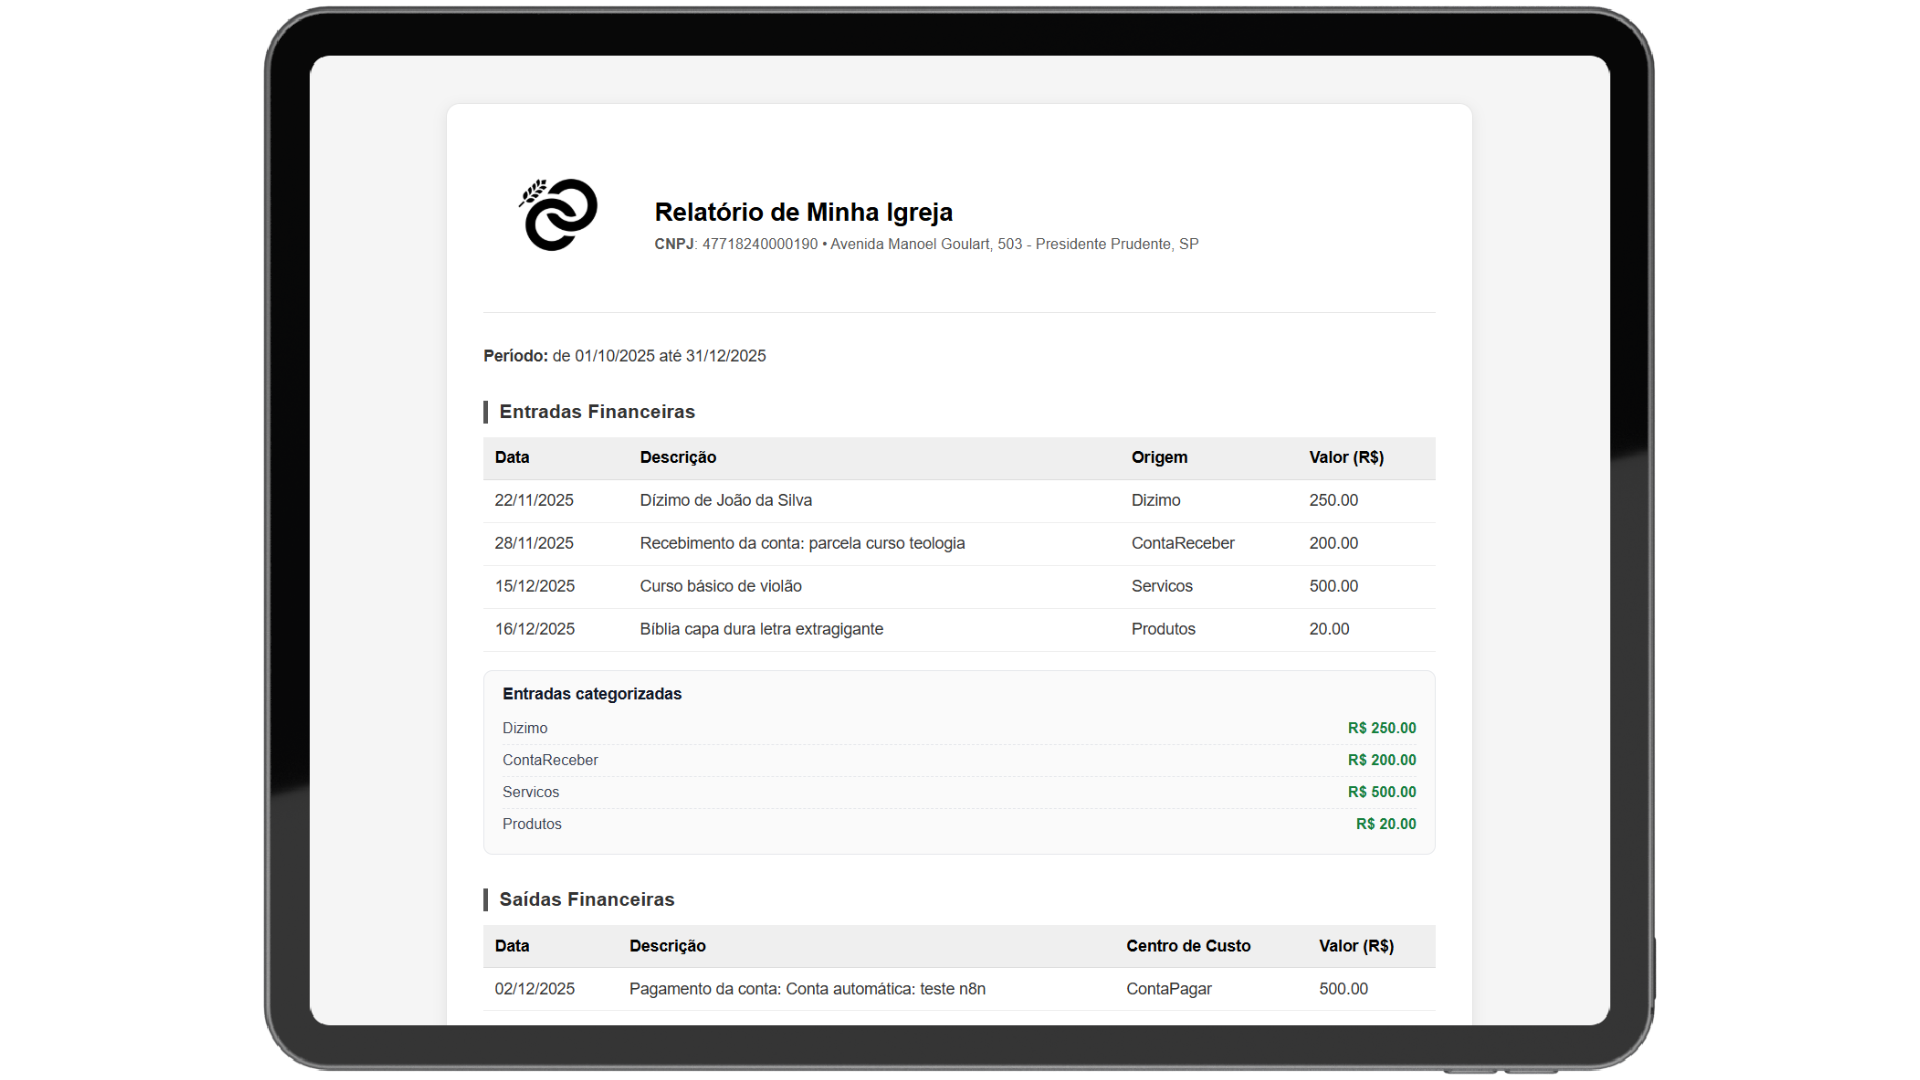Click the CNPJ address line
The height and width of the screenshot is (1080, 1920).
[926, 244]
